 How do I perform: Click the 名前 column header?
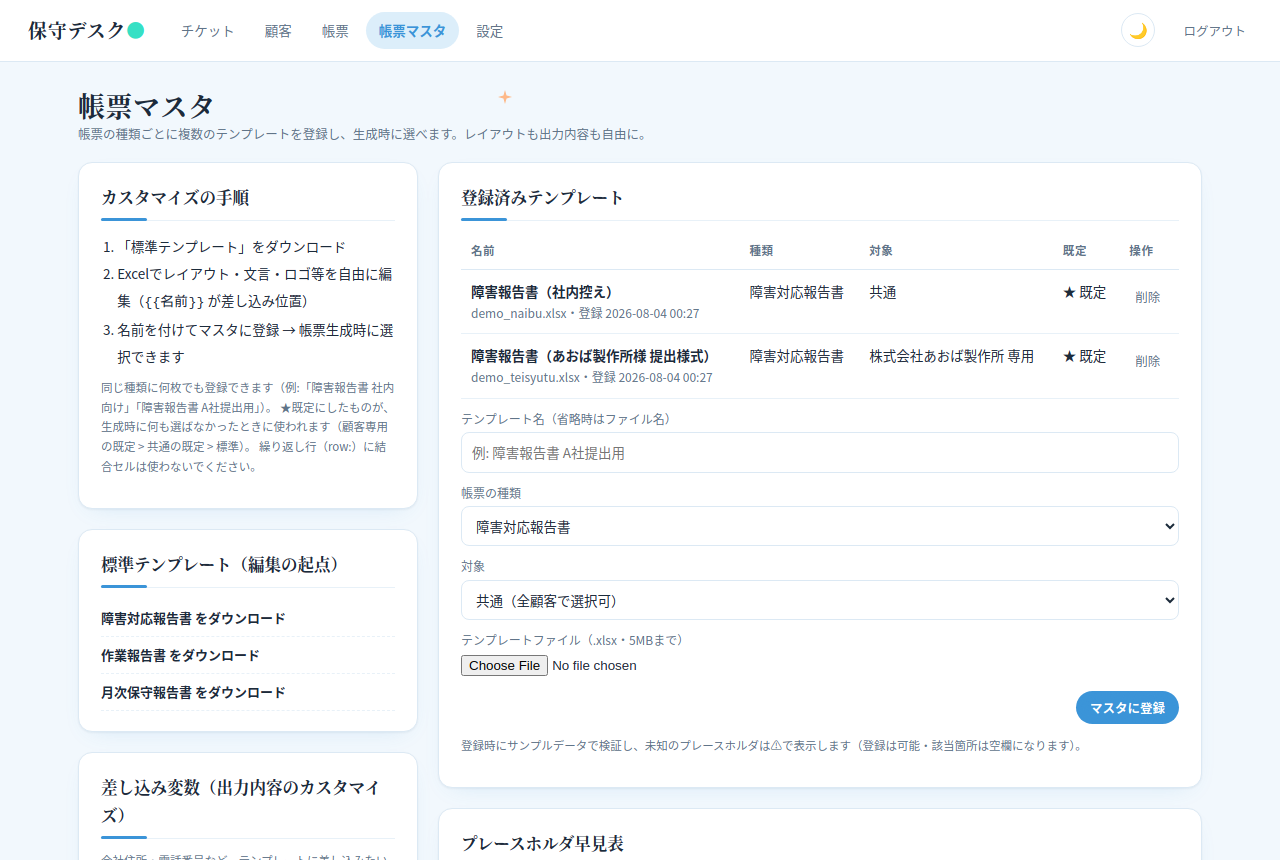pos(483,251)
